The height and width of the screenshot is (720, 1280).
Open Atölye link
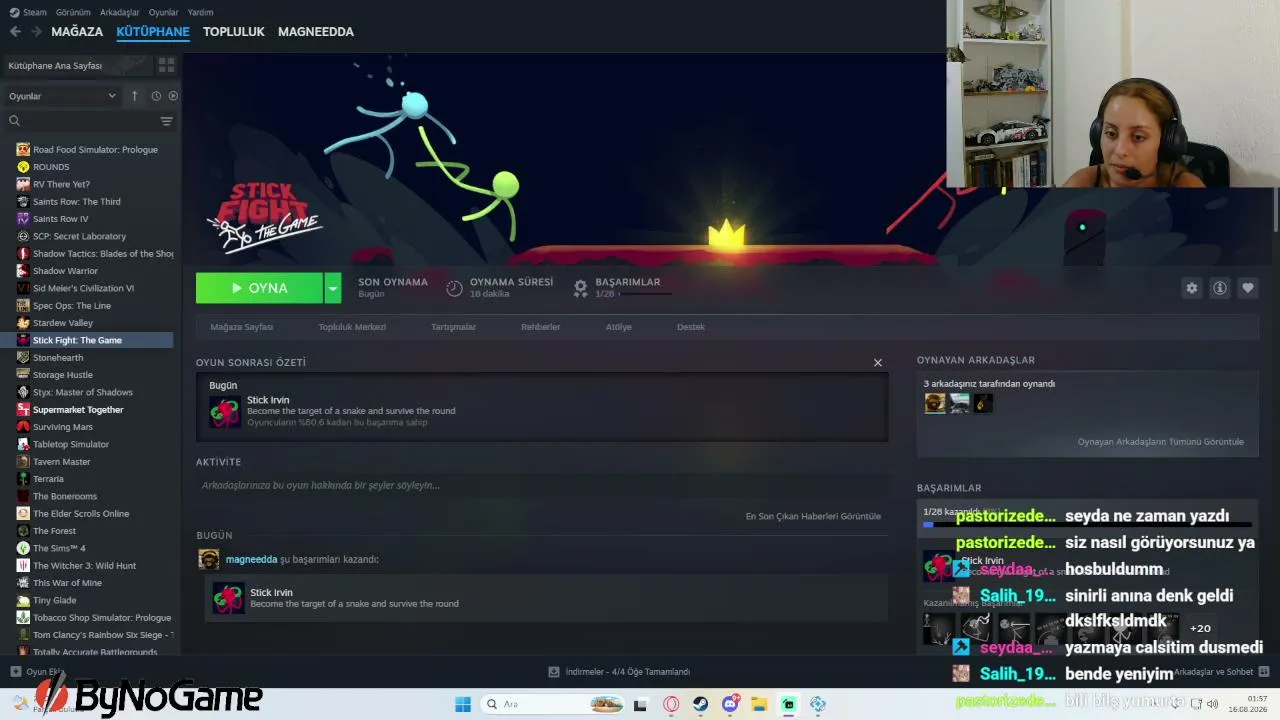(x=618, y=327)
